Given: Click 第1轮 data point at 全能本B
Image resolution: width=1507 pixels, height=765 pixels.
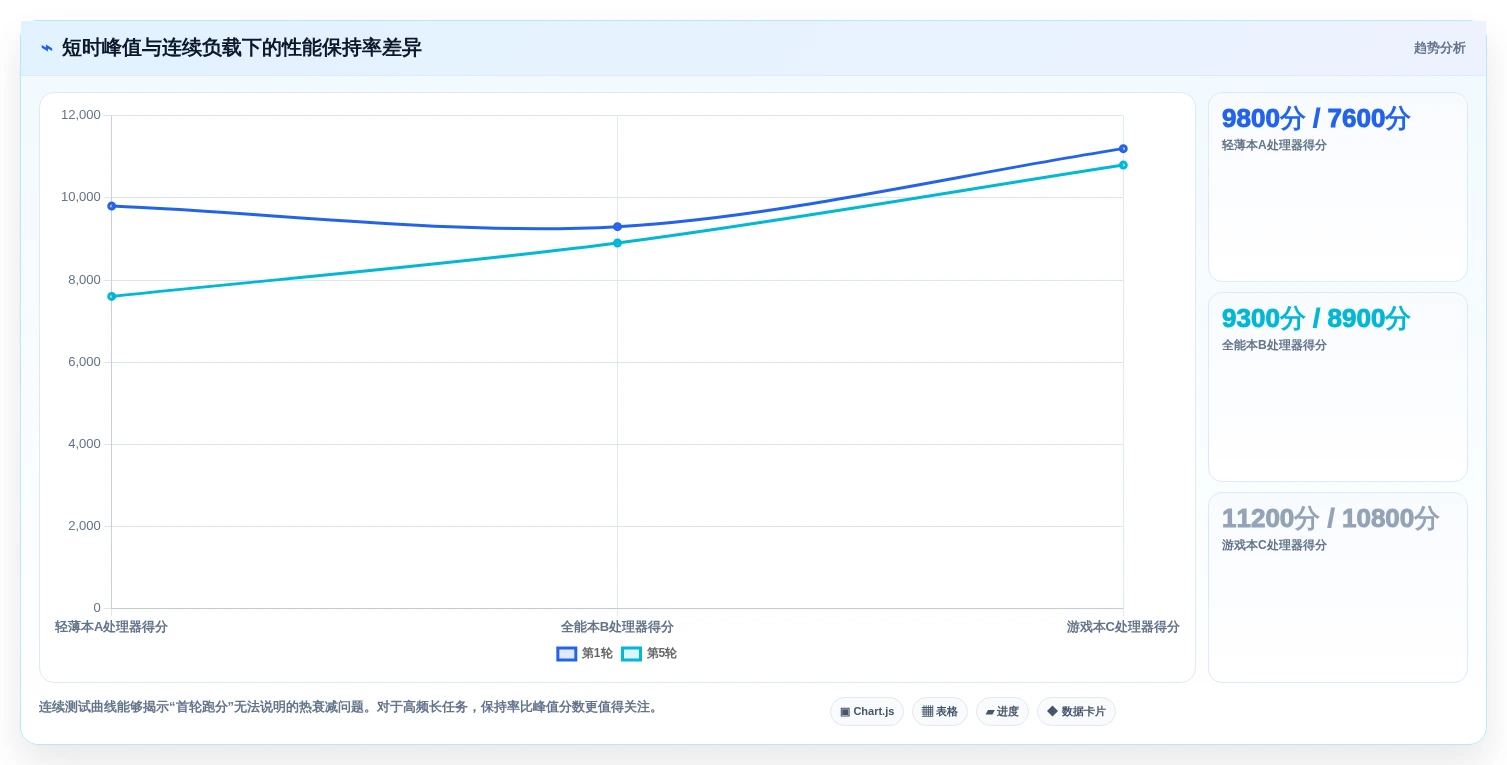Looking at the screenshot, I should tap(617, 227).
